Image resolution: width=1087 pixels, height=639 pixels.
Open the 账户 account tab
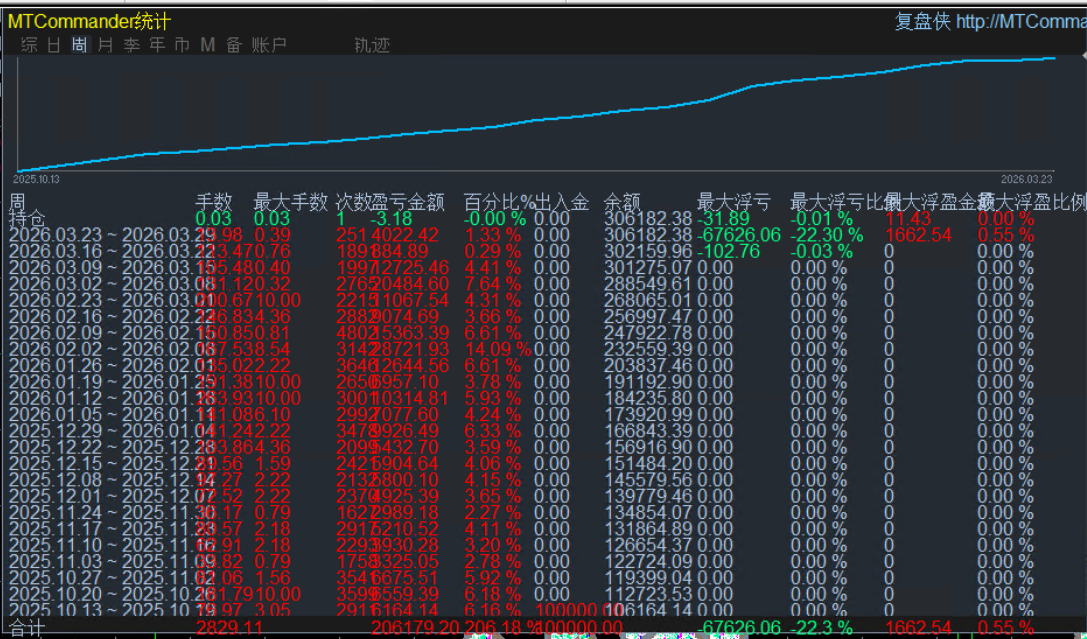click(269, 45)
